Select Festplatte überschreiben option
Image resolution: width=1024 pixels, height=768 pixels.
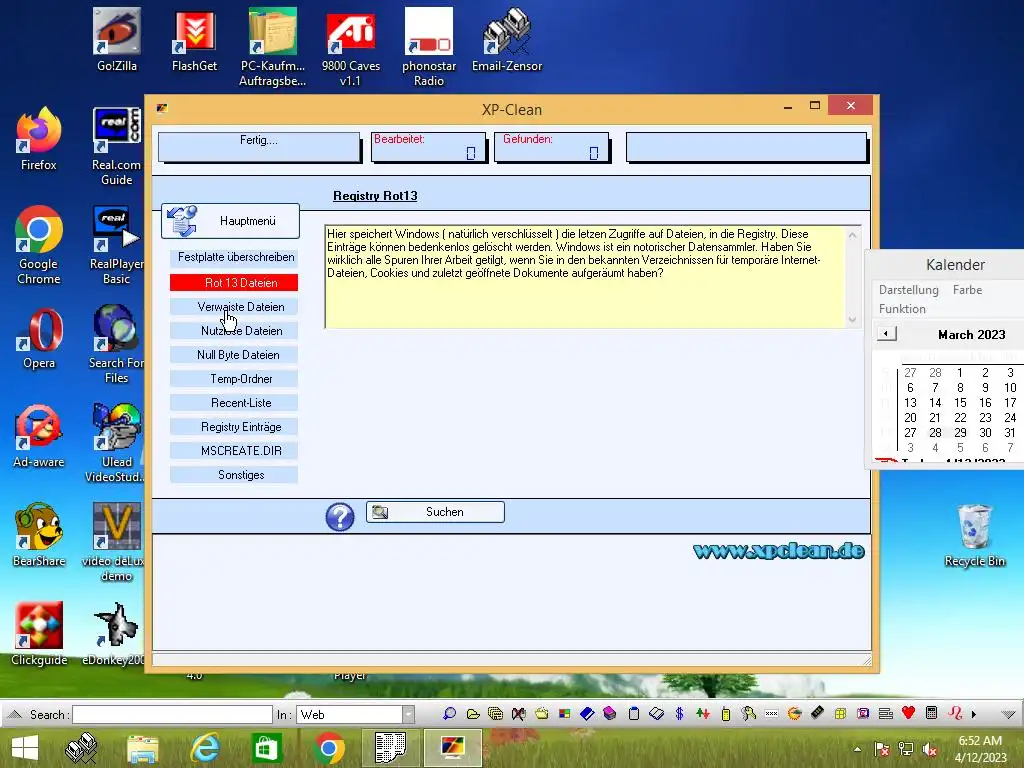click(234, 257)
